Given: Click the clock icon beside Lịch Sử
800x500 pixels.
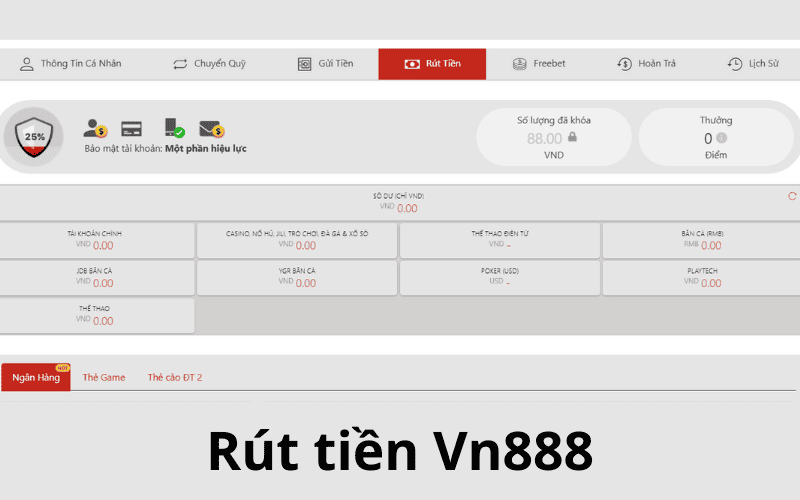Looking at the screenshot, I should click(735, 64).
